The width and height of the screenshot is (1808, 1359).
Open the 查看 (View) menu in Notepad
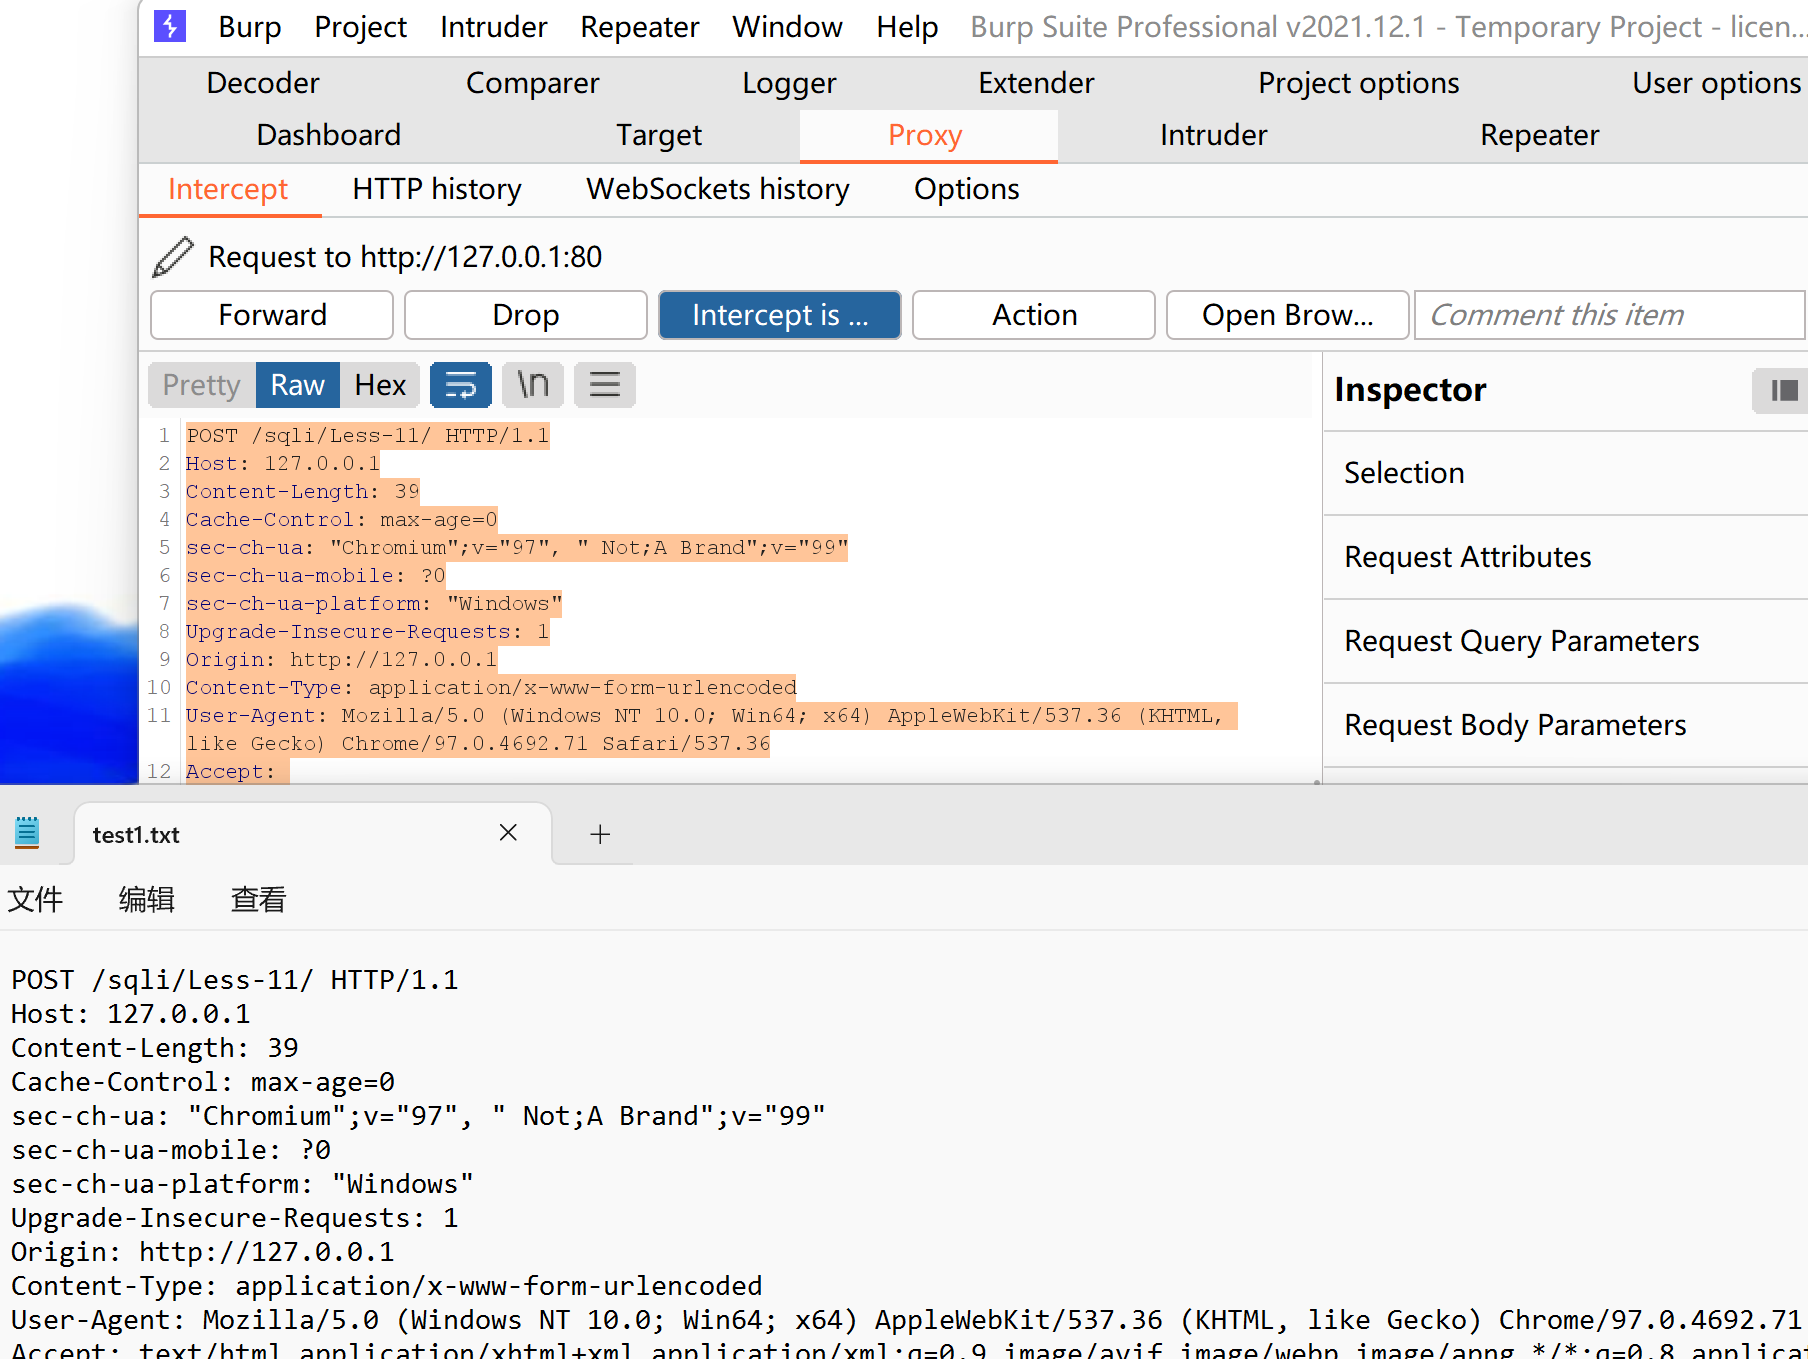tap(259, 899)
